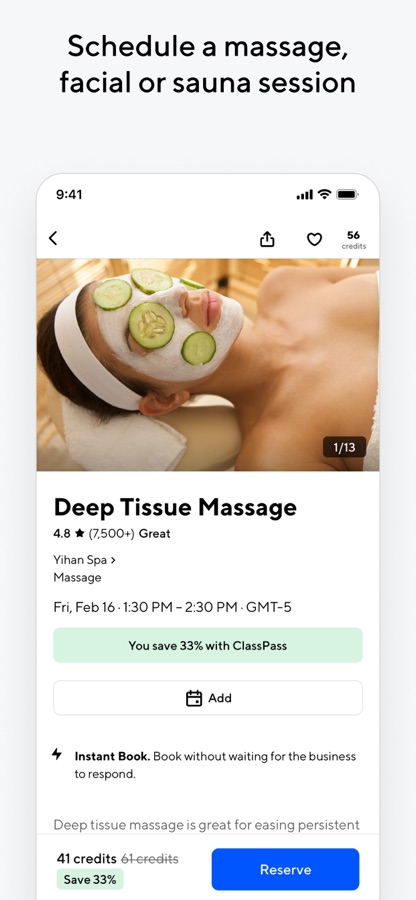
Task: Tap the back arrow icon
Action: [53, 238]
